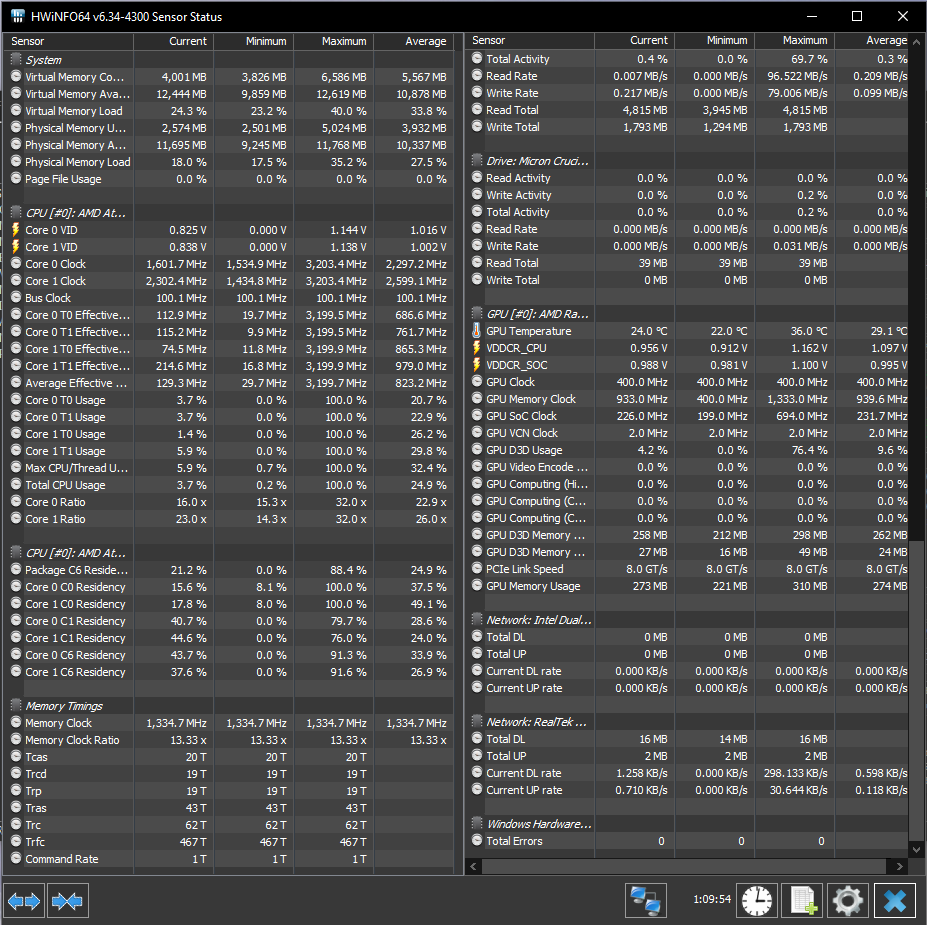Select the Max CPU/Thread Usage row
The image size is (927, 925).
(228, 468)
